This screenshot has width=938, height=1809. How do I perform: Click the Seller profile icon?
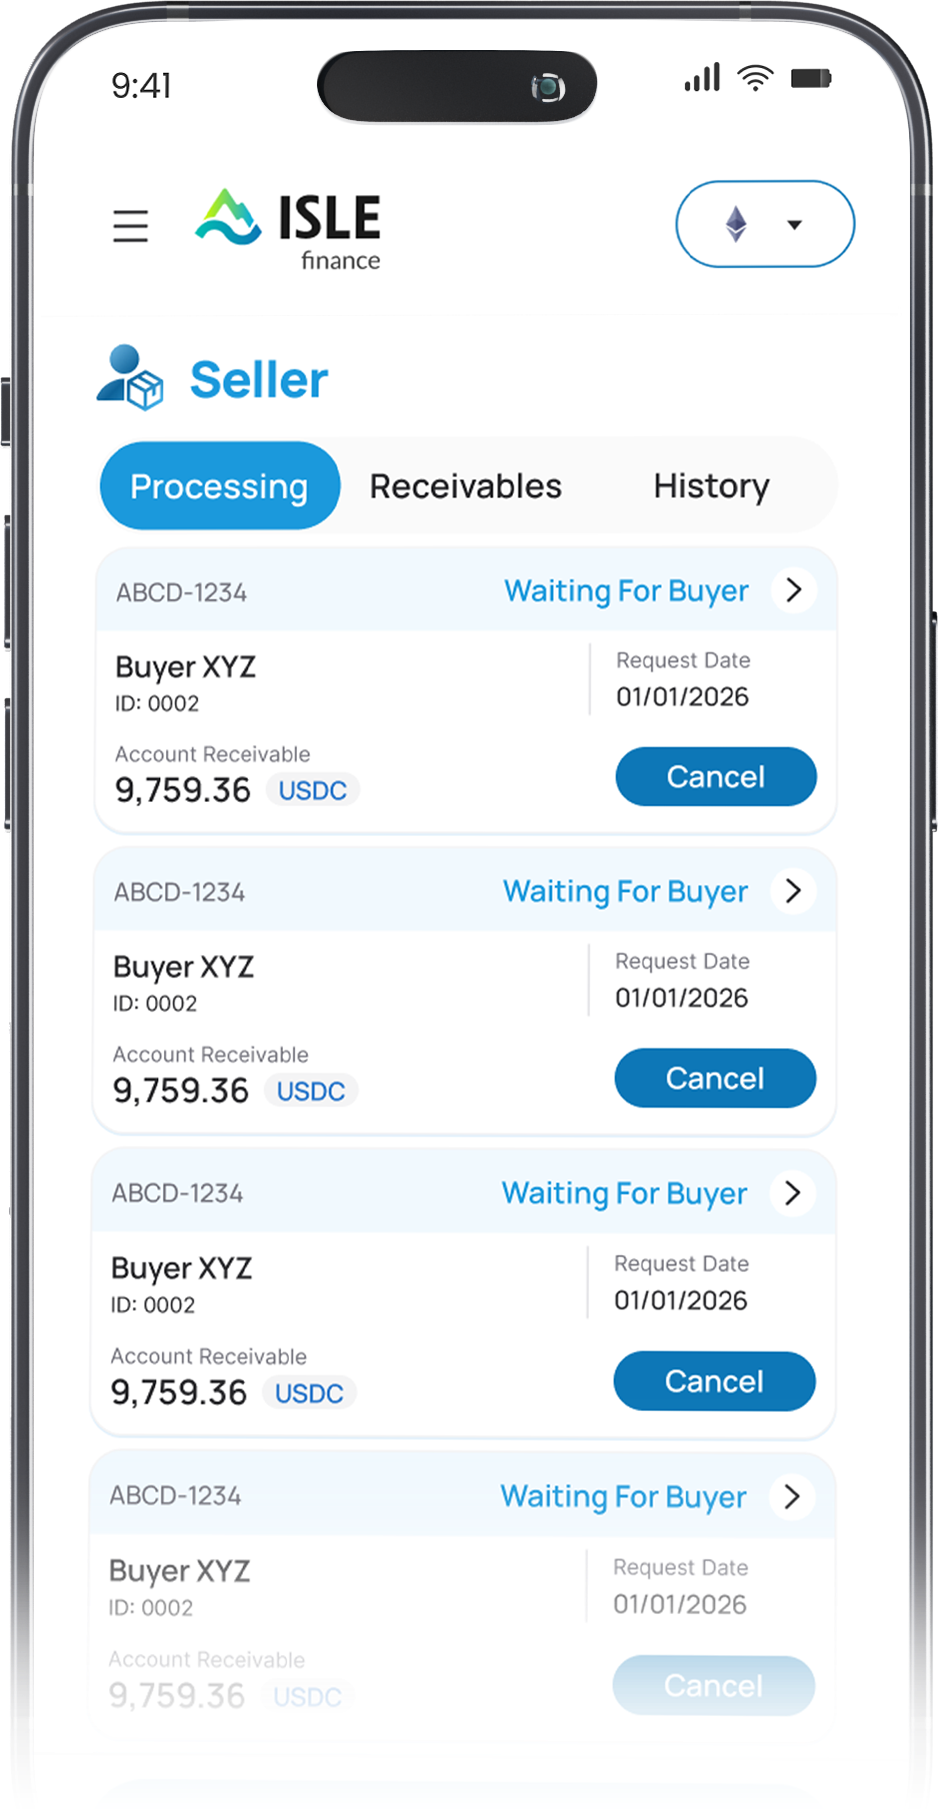tap(130, 378)
